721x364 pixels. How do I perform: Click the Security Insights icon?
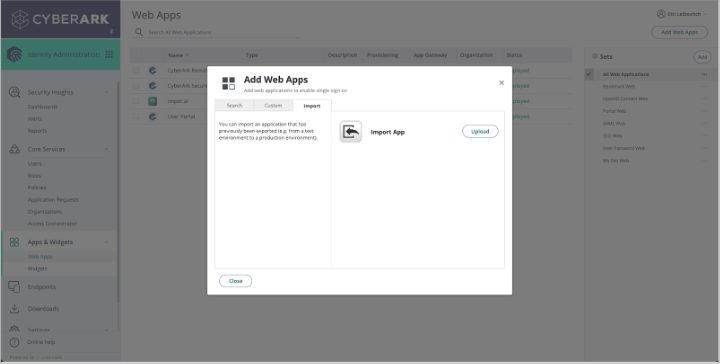(x=15, y=92)
